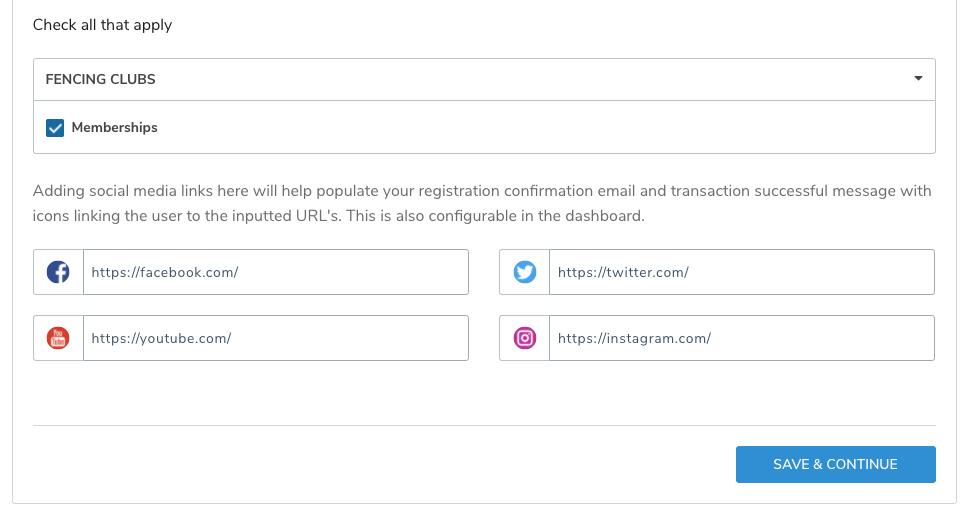Click the divider line above SAVE & CONTINUE

click(484, 425)
